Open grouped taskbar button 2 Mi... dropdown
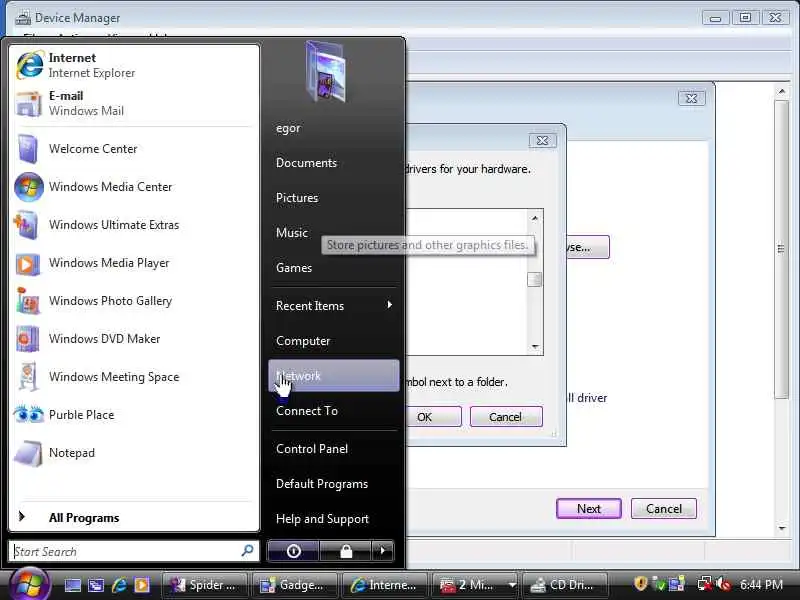 [x=512, y=585]
